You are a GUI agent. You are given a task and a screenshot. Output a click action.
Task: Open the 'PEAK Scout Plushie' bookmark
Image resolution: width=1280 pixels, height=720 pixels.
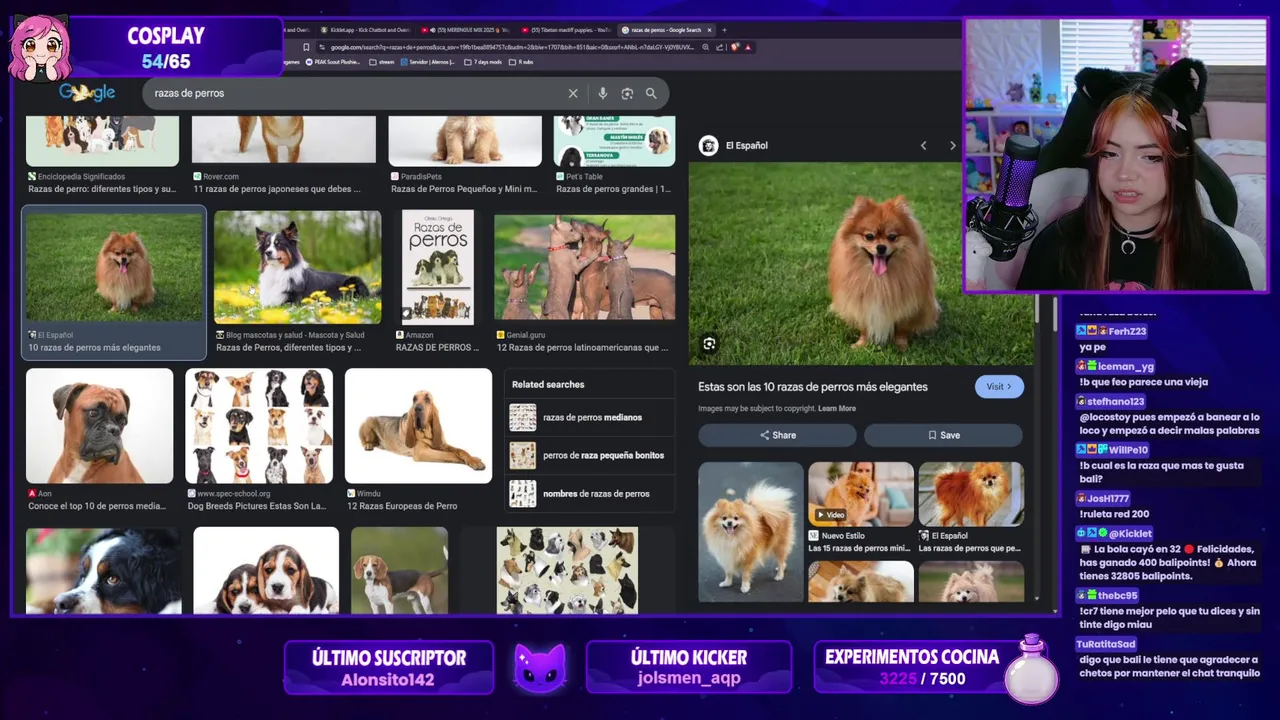coord(333,62)
